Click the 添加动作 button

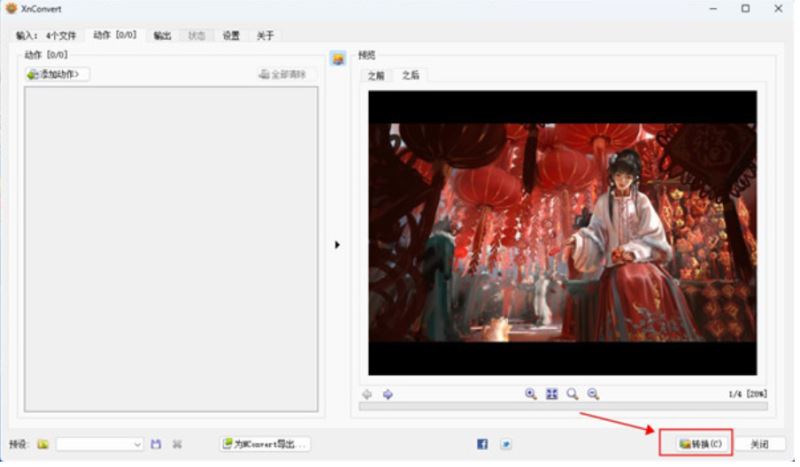point(57,74)
